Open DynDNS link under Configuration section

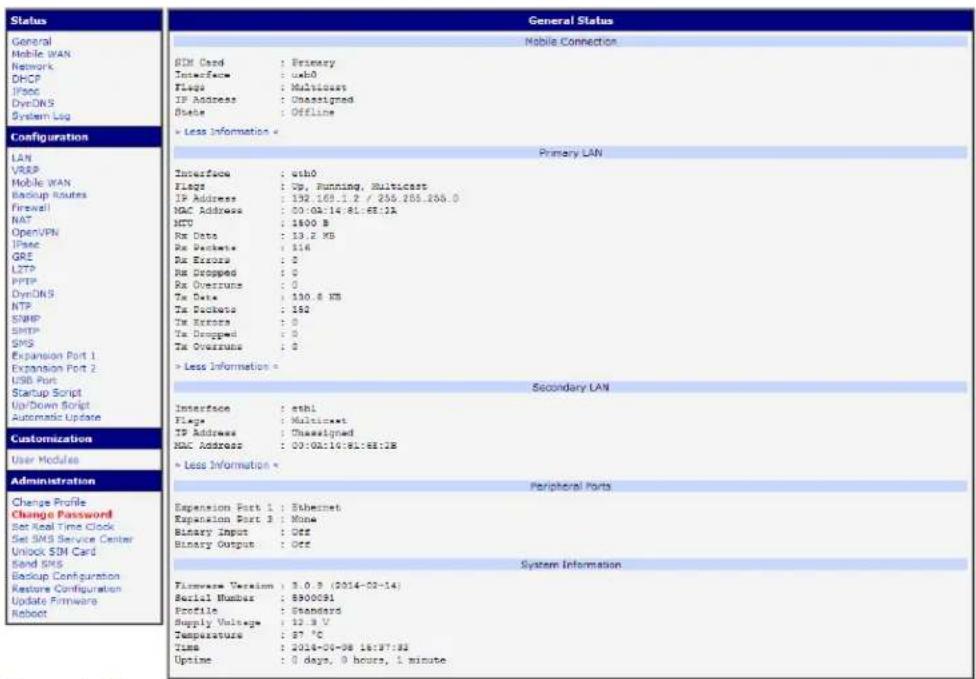pos(33,294)
